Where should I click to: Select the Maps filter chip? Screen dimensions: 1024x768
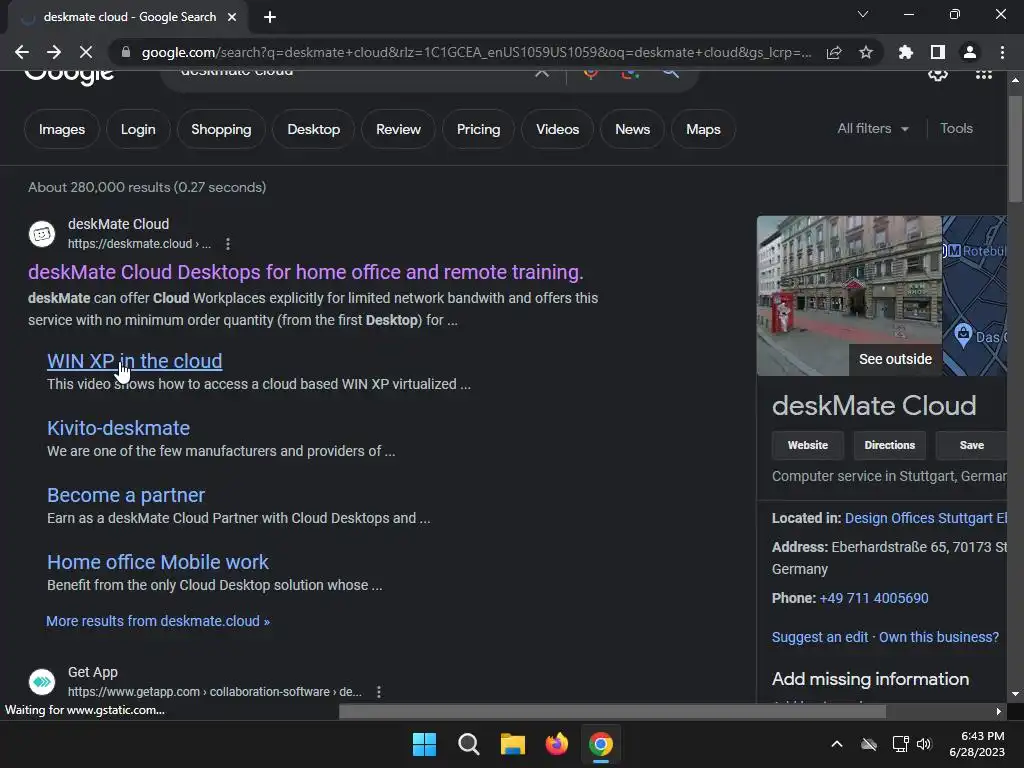pos(703,129)
